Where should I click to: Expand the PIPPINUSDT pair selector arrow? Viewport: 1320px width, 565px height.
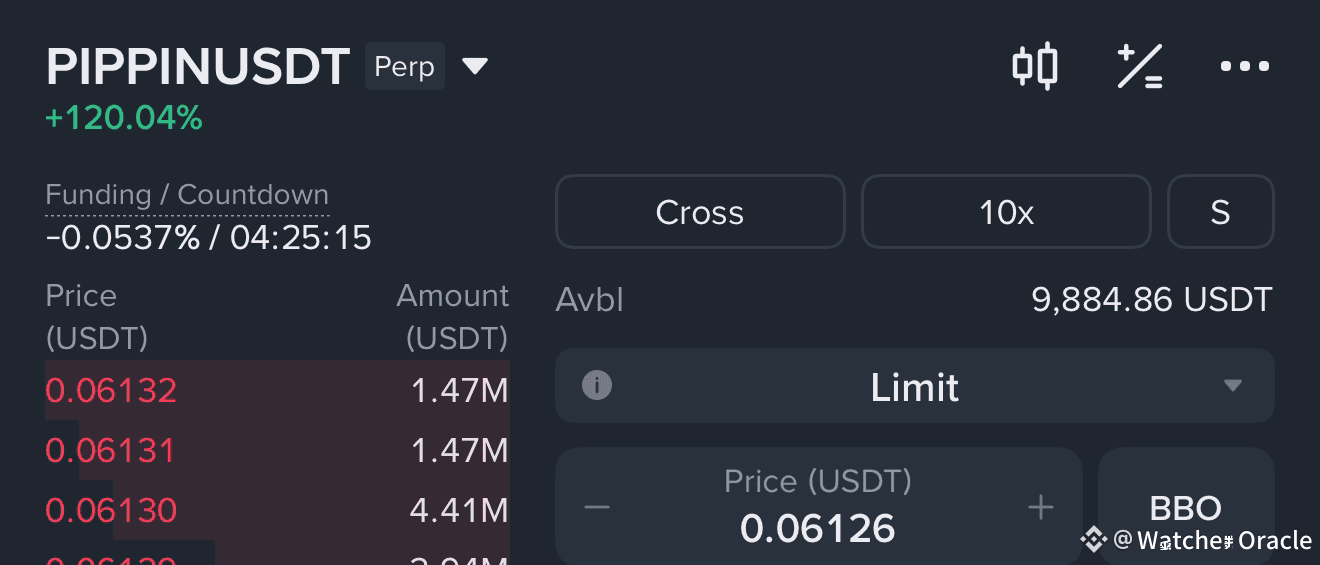point(474,67)
